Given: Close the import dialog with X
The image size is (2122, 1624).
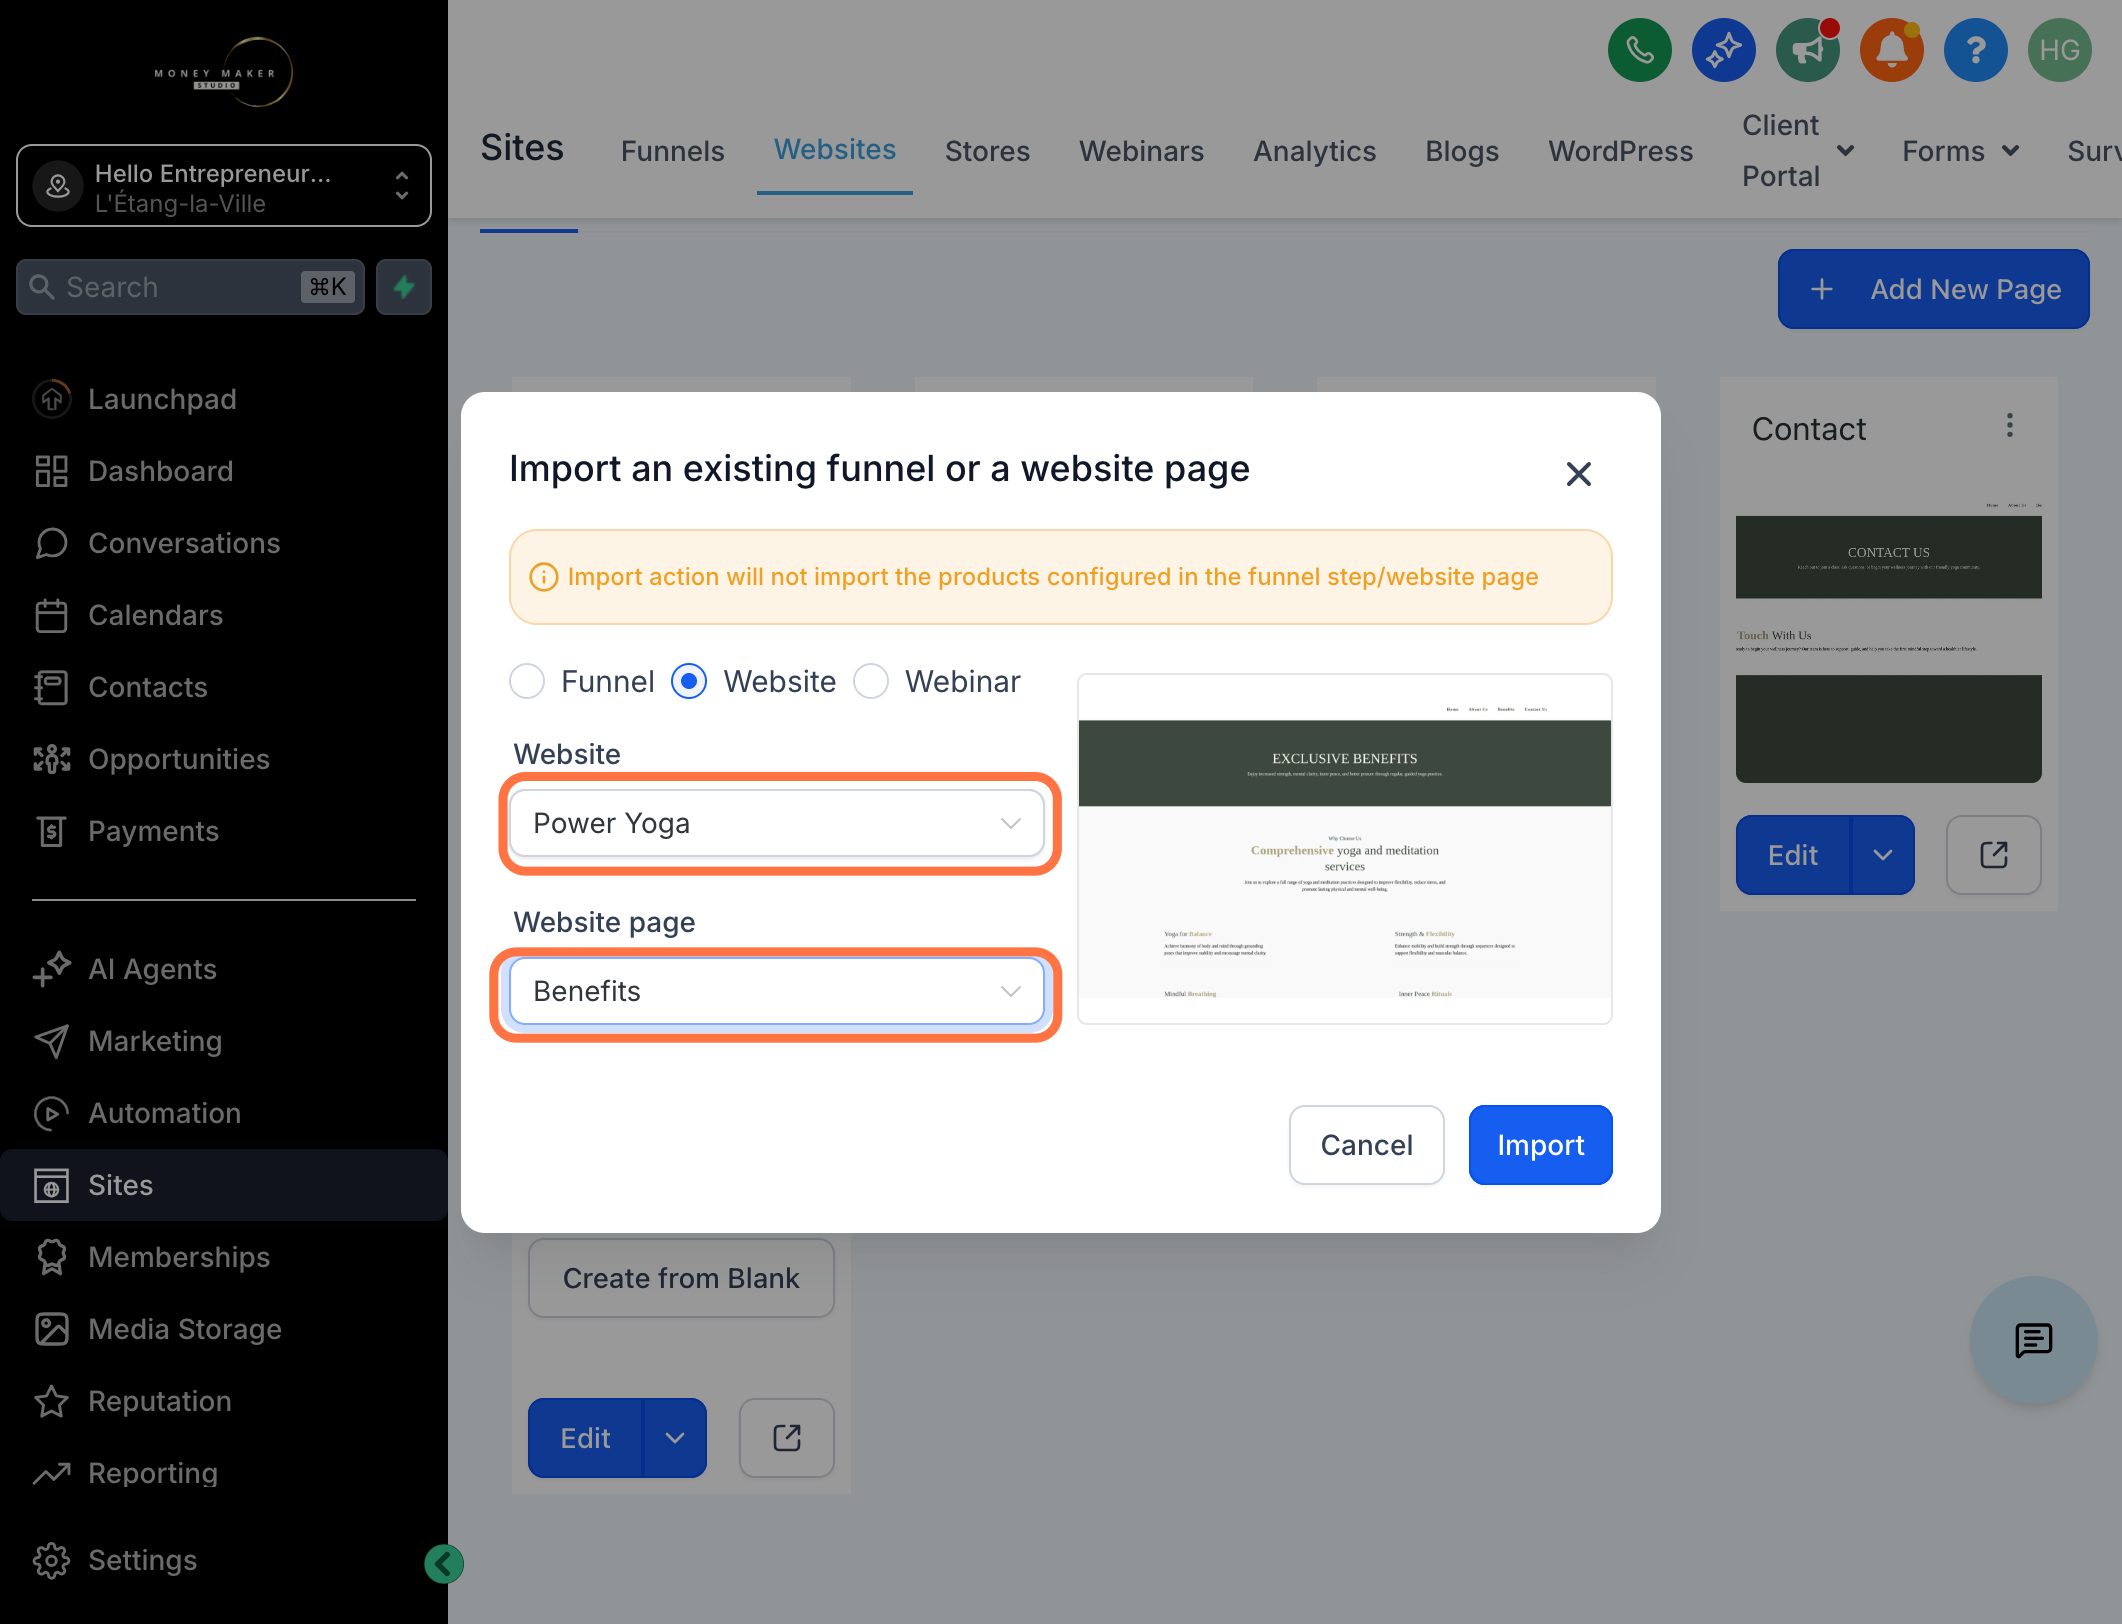Looking at the screenshot, I should 1578,474.
